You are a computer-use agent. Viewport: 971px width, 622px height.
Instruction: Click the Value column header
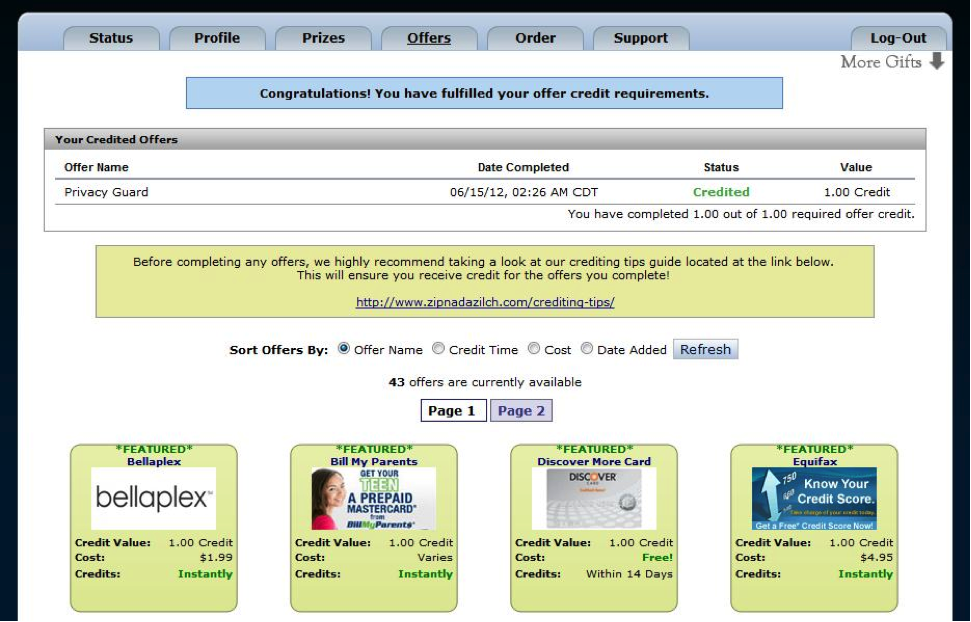click(x=856, y=167)
